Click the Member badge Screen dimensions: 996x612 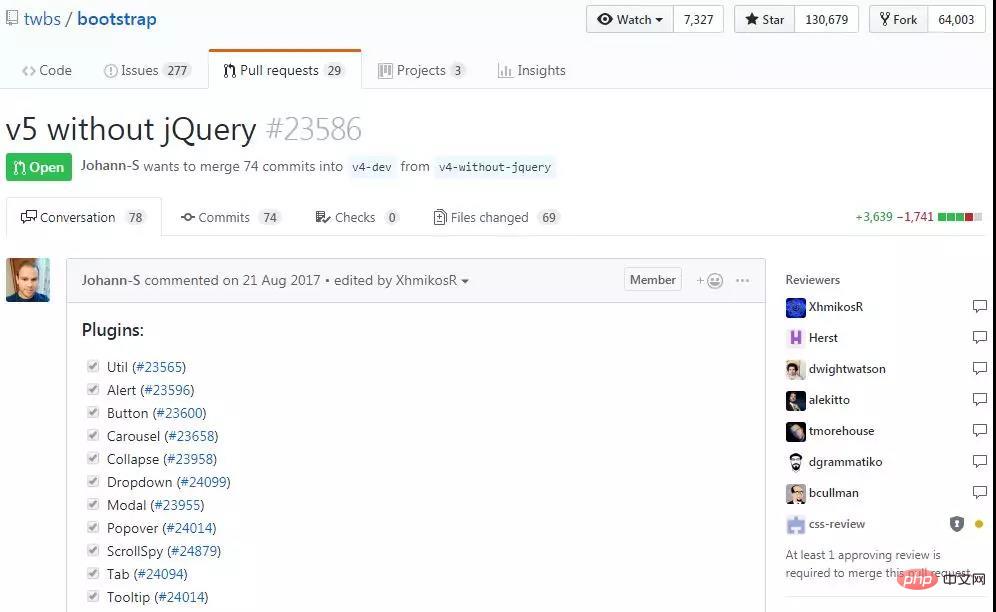pos(652,280)
